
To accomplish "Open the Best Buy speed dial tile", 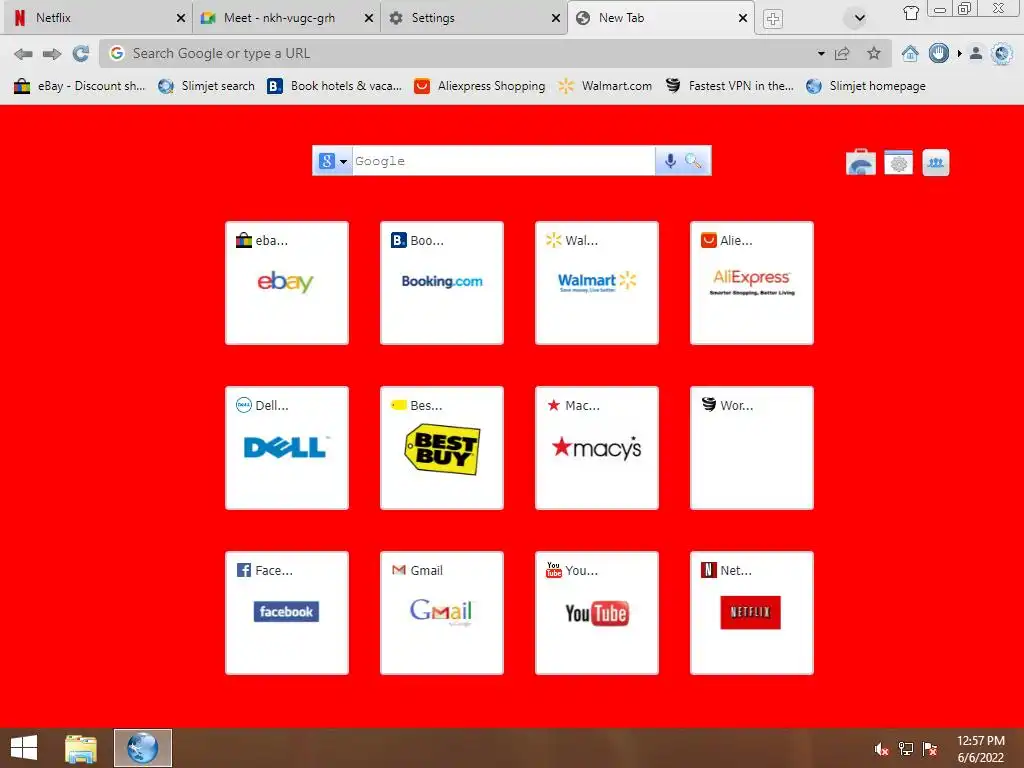I will (x=441, y=448).
